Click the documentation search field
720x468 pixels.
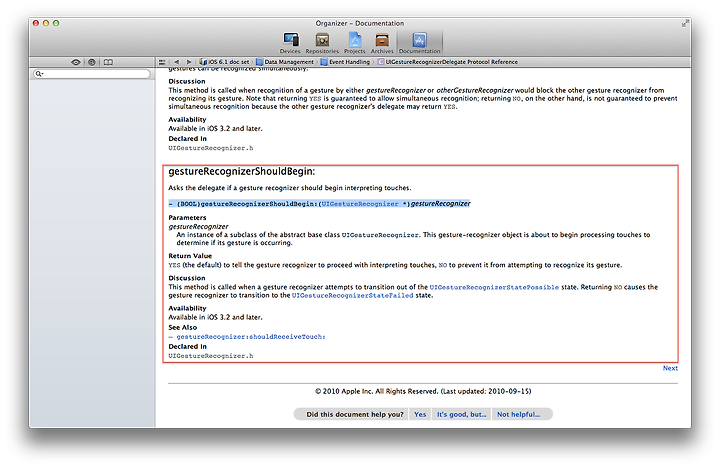click(x=92, y=73)
